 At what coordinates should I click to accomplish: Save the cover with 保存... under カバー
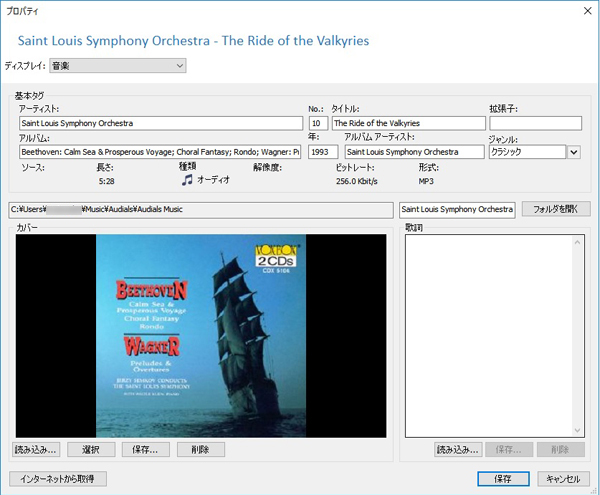tap(145, 450)
